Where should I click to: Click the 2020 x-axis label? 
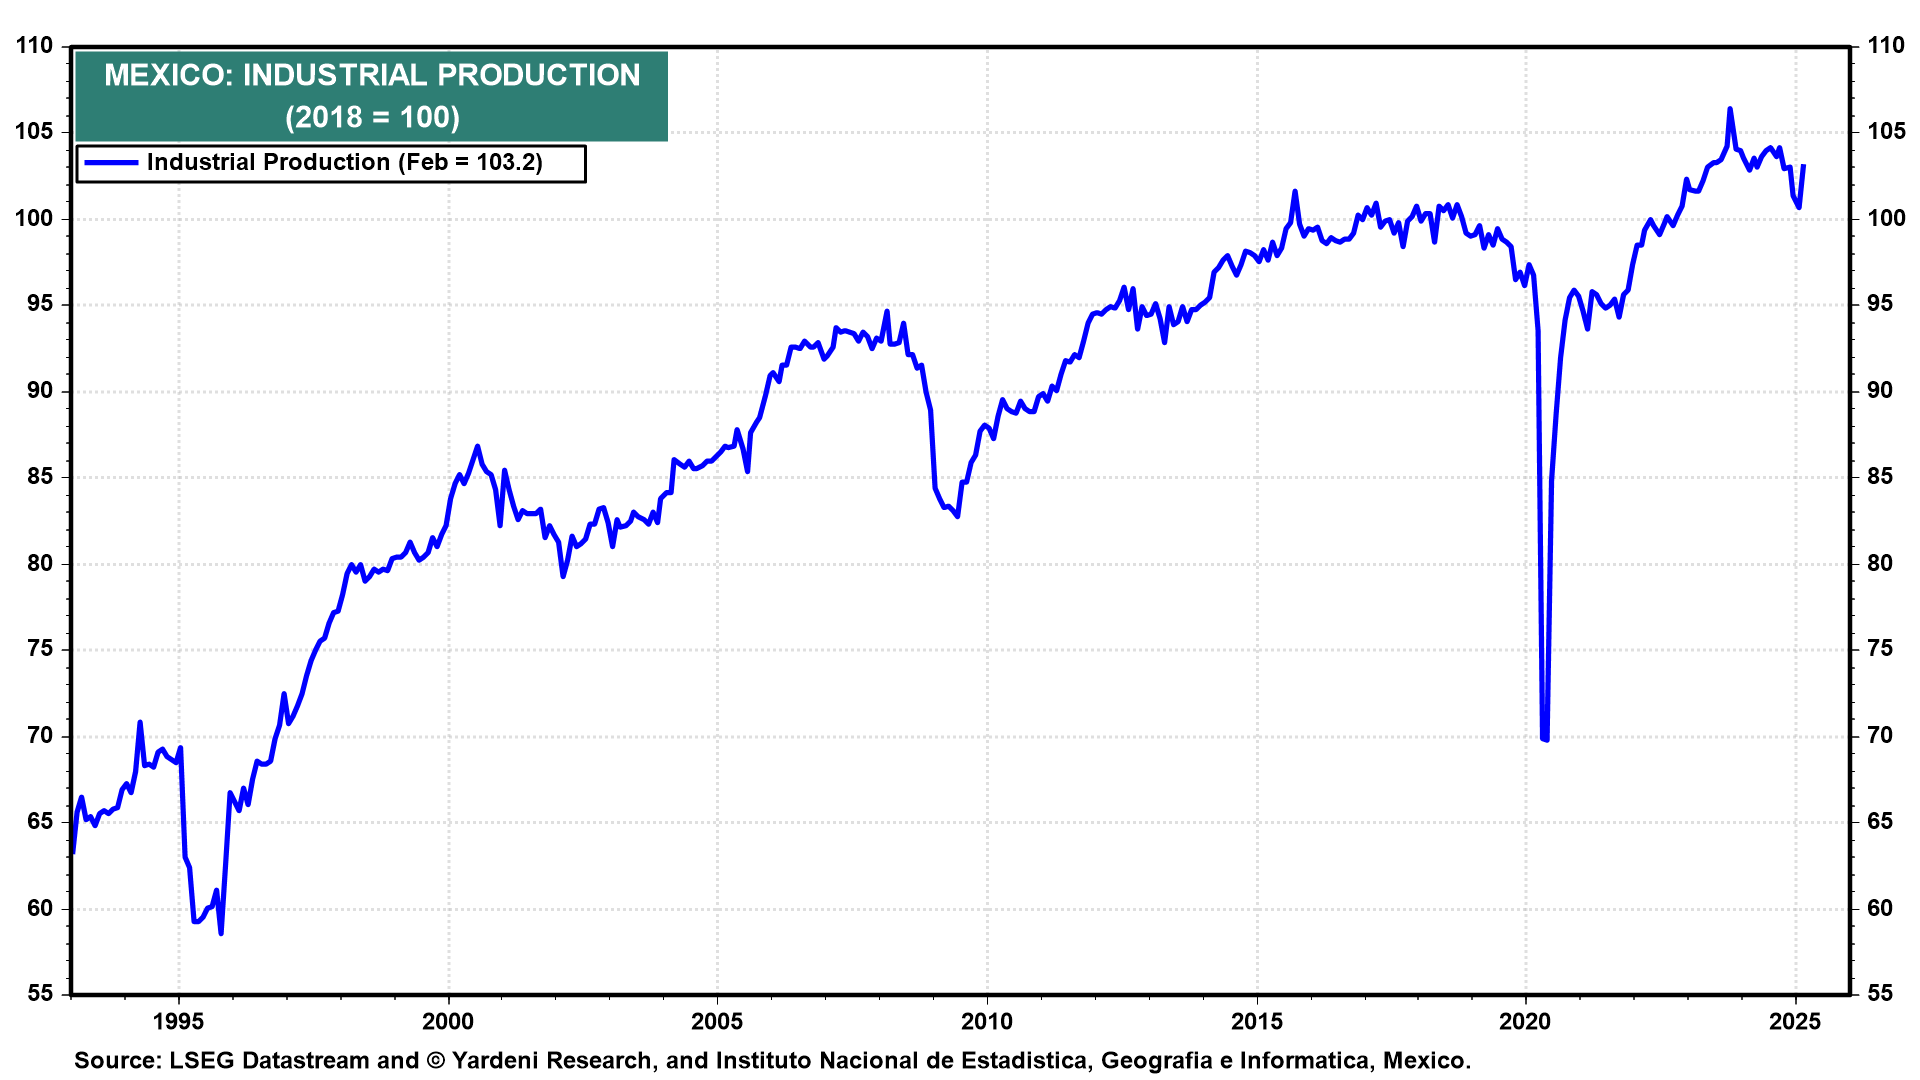pyautogui.click(x=1525, y=1022)
